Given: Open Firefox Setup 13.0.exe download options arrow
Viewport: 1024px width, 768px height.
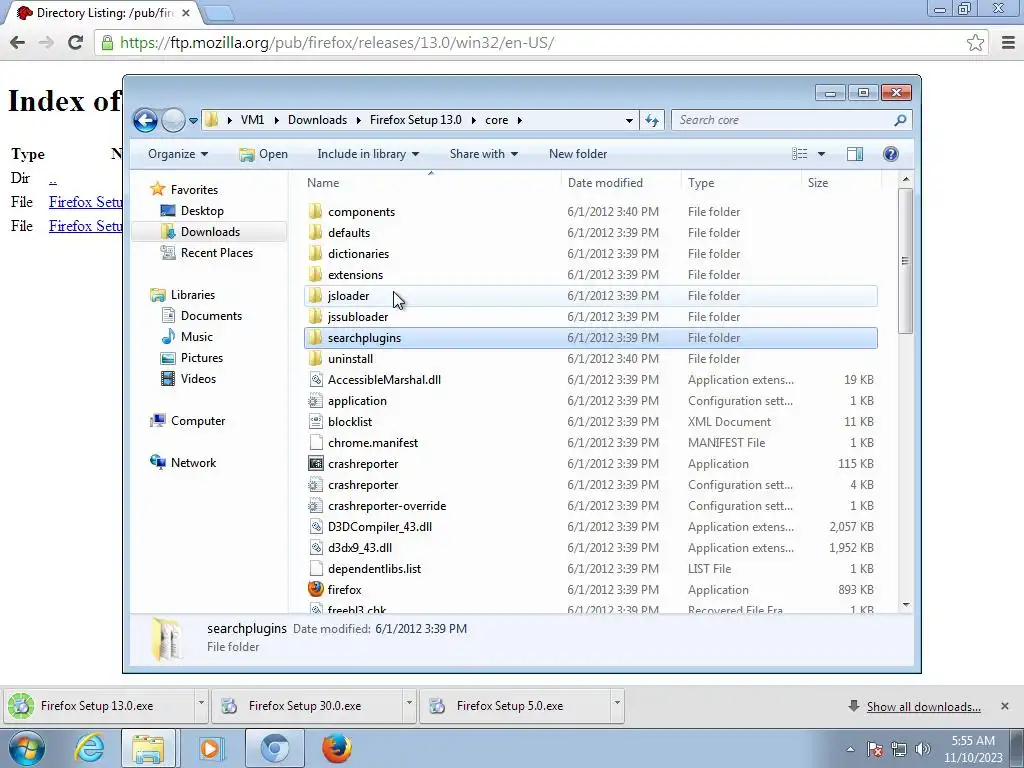Looking at the screenshot, I should coord(200,704).
